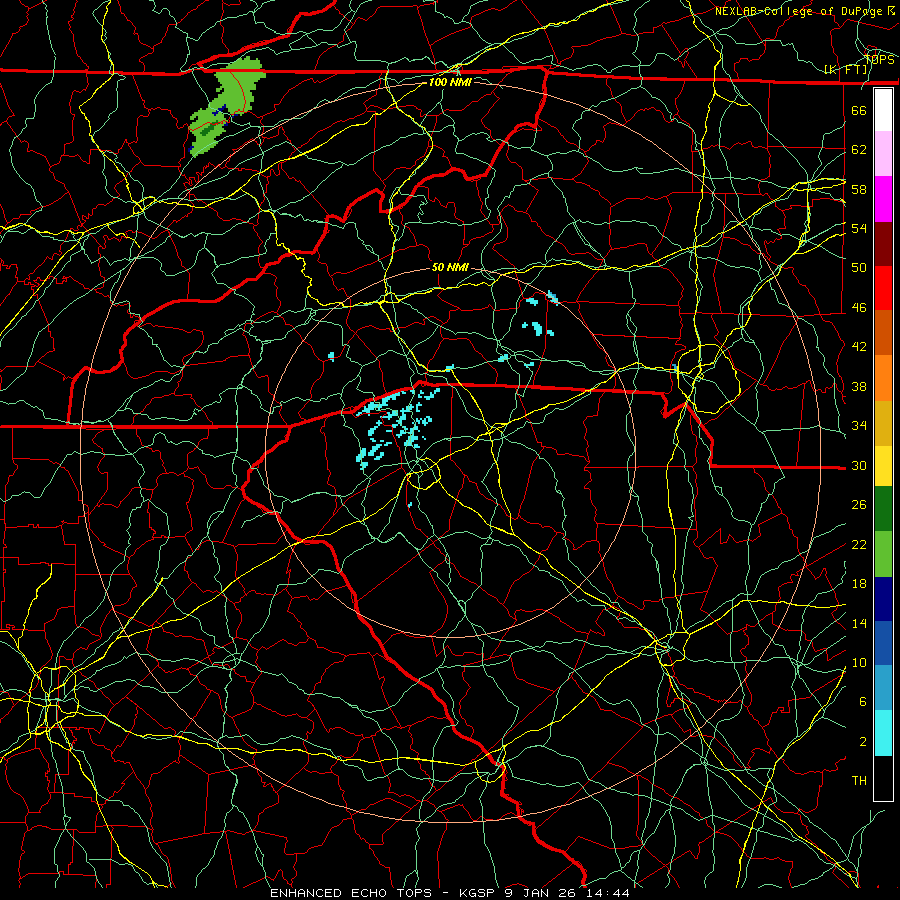Click the yellow 30 kft legend swatch
Screen dimensions: 900x900
(883, 465)
